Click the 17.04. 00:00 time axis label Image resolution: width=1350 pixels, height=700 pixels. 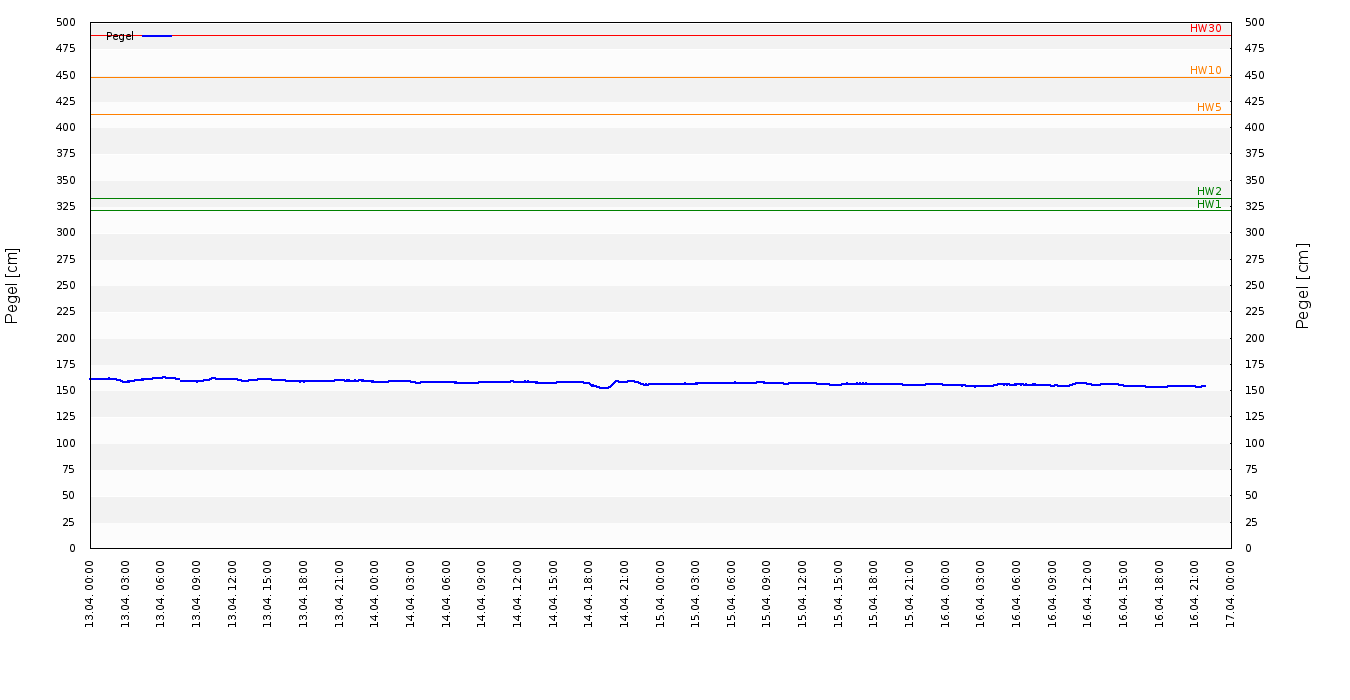click(1231, 594)
